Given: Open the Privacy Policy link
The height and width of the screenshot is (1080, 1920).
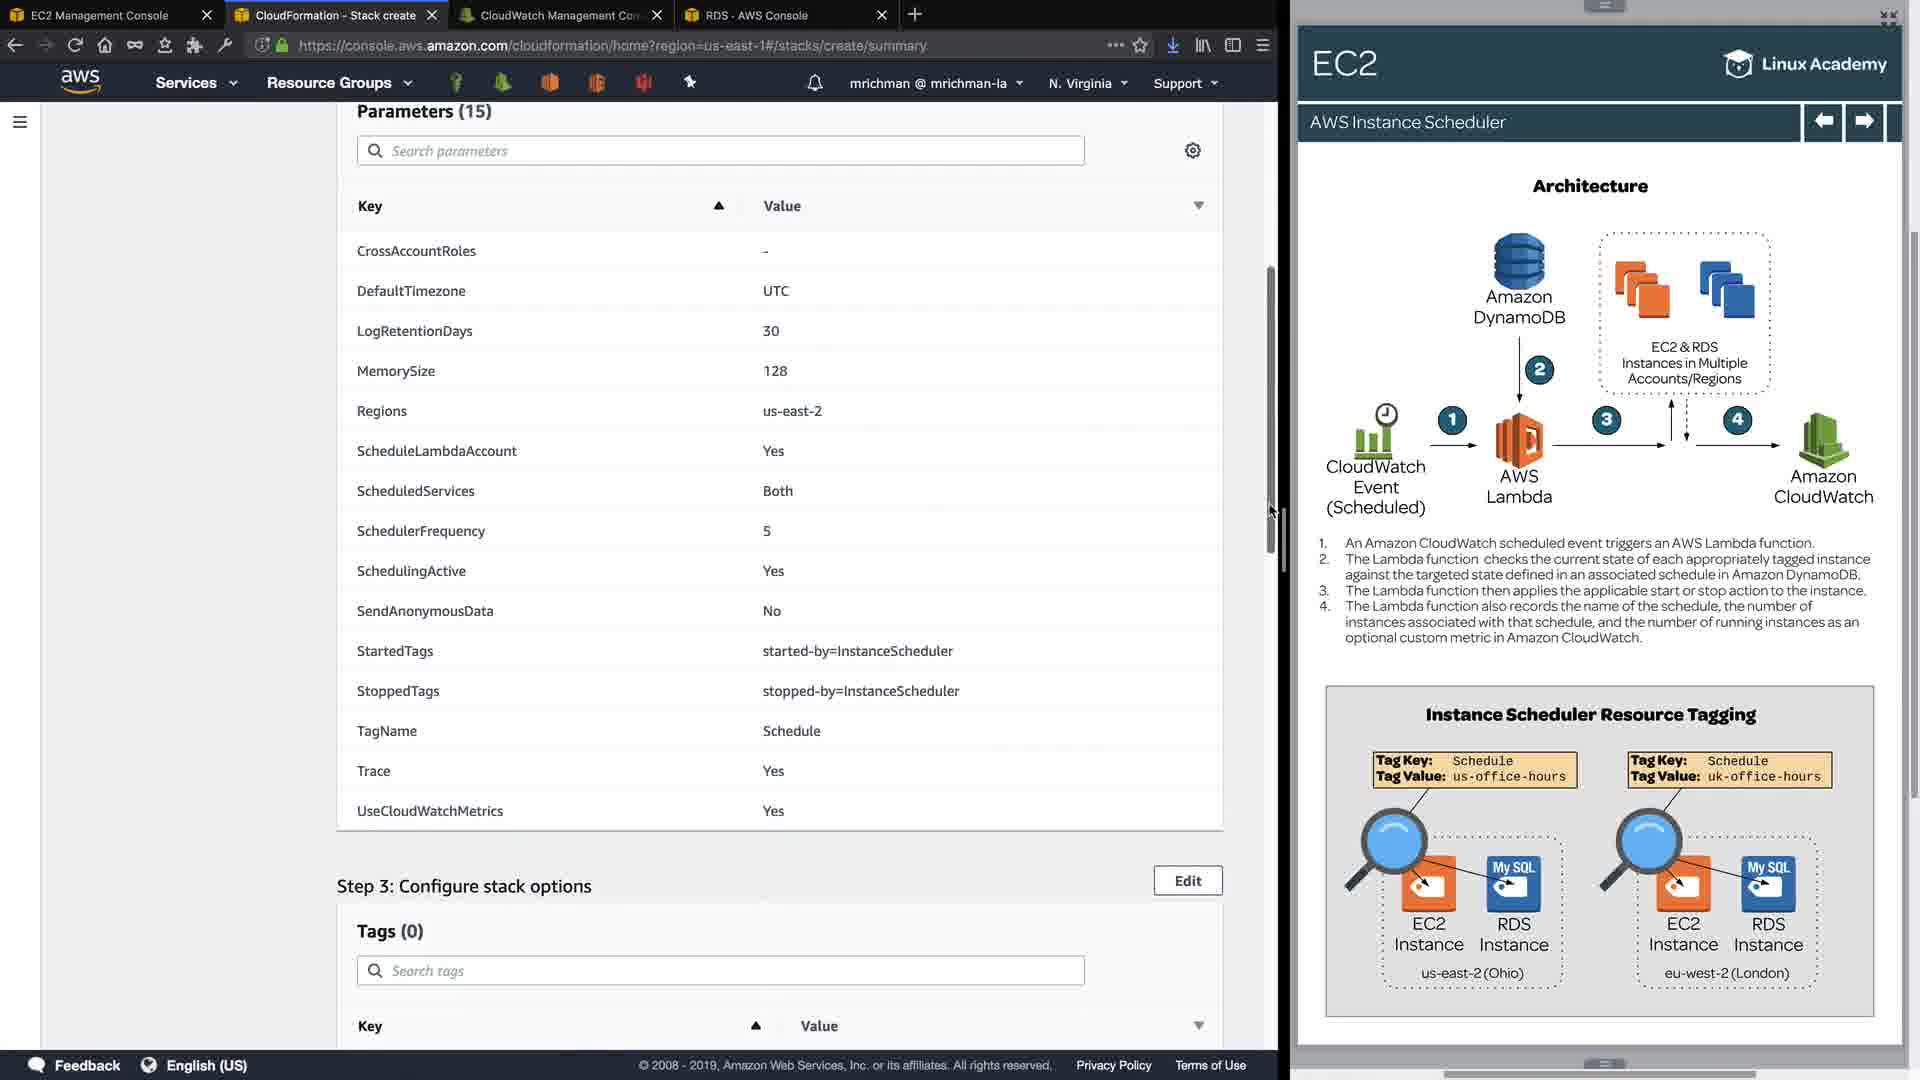Looking at the screenshot, I should 1113,1065.
